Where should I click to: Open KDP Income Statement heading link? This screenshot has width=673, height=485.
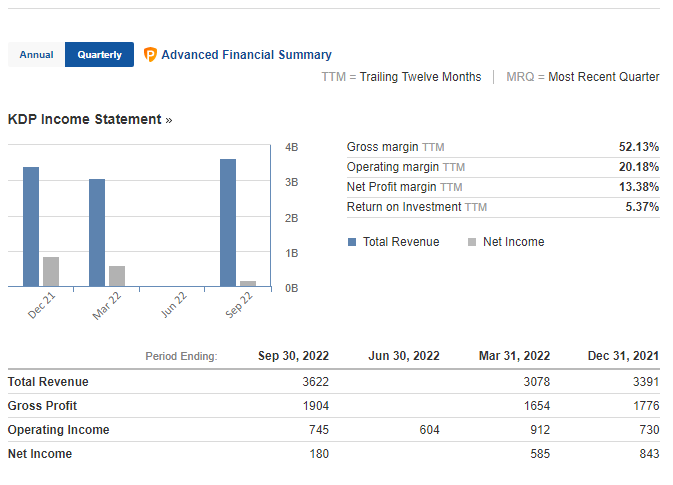point(90,119)
